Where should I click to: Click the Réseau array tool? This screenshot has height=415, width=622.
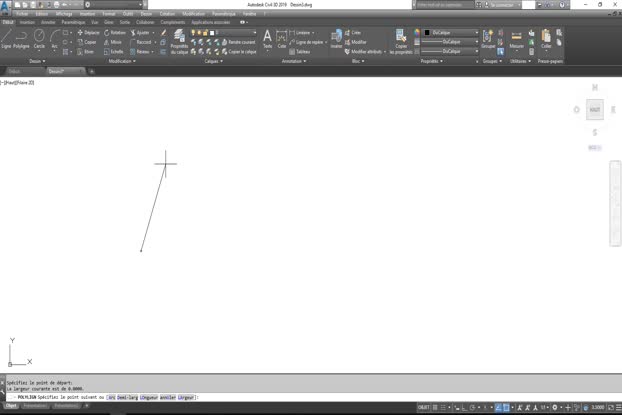pyautogui.click(x=140, y=52)
